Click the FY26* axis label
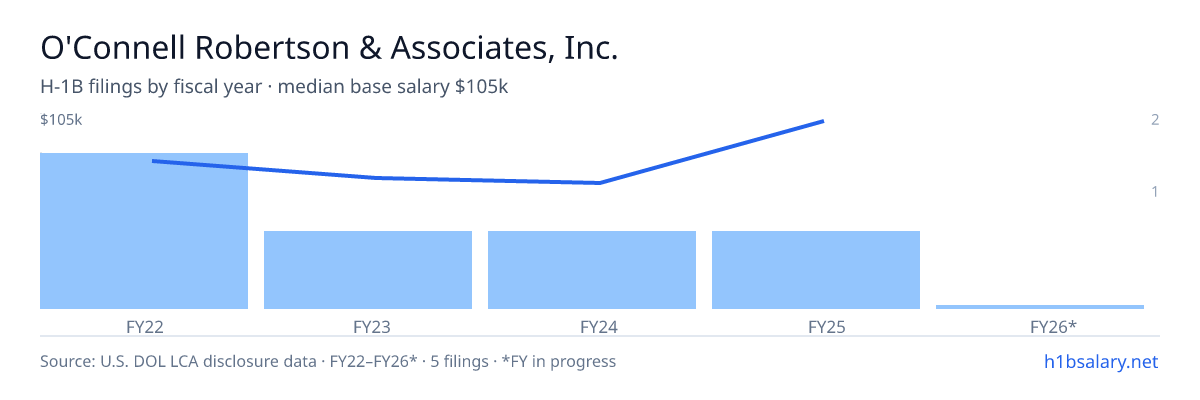The image size is (1200, 400). 1053,327
